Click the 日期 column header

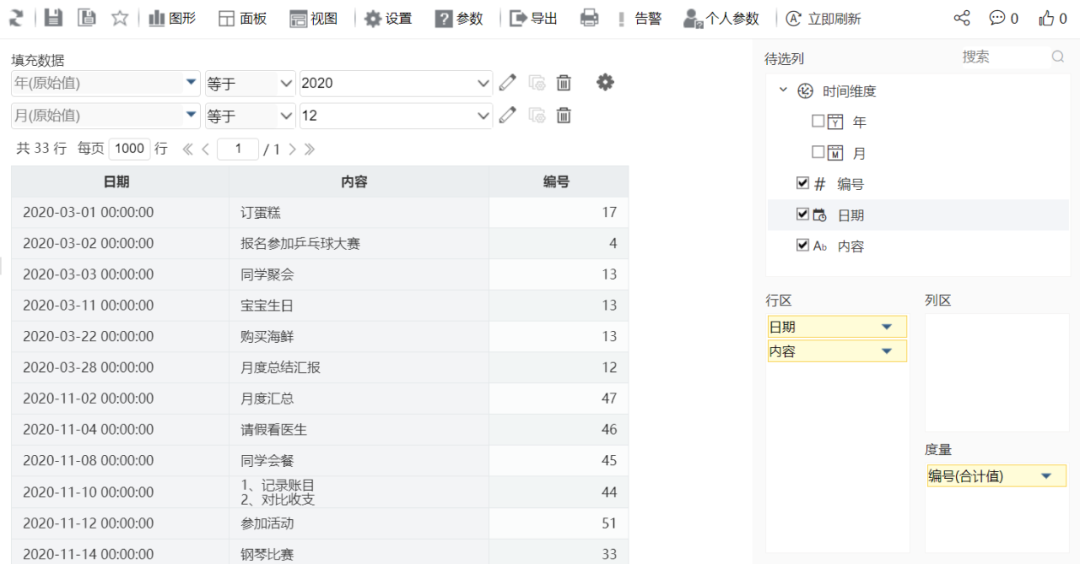click(x=120, y=182)
